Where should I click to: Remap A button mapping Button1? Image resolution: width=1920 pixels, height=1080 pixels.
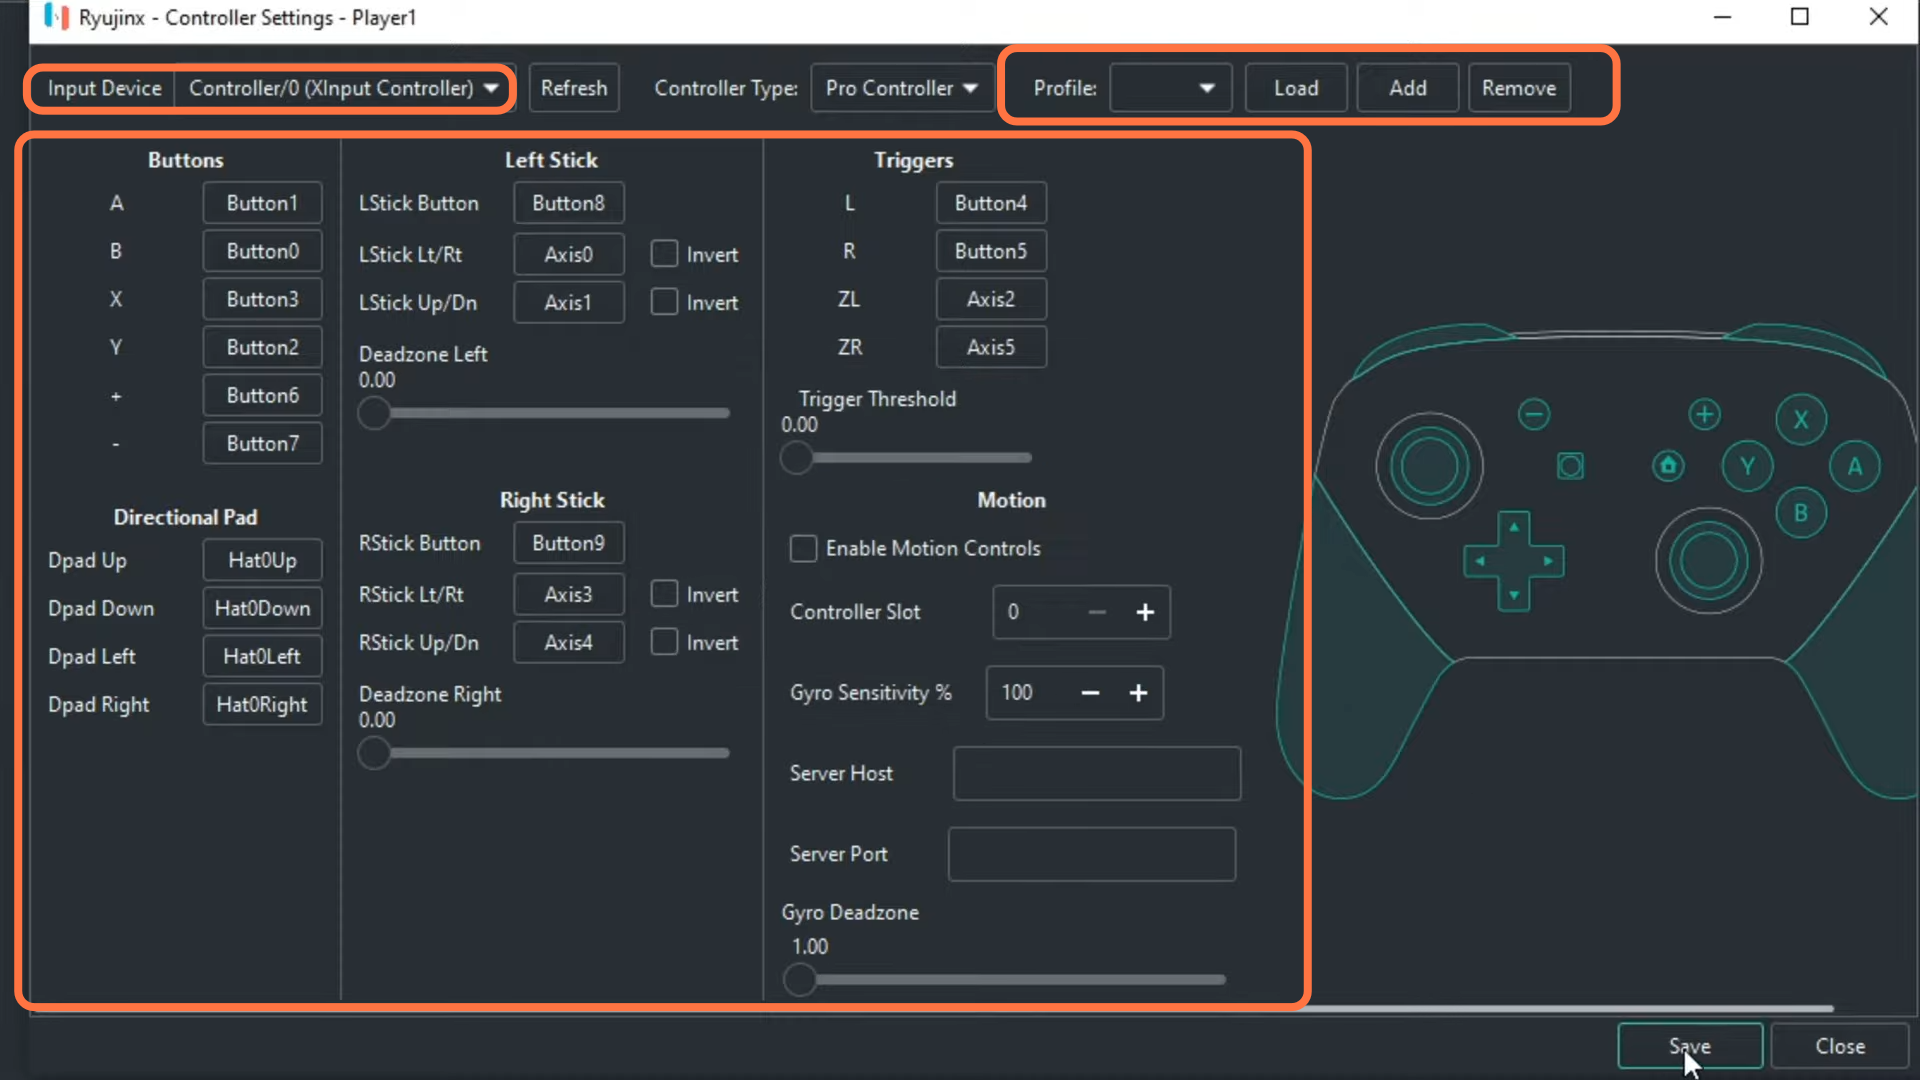coord(262,203)
